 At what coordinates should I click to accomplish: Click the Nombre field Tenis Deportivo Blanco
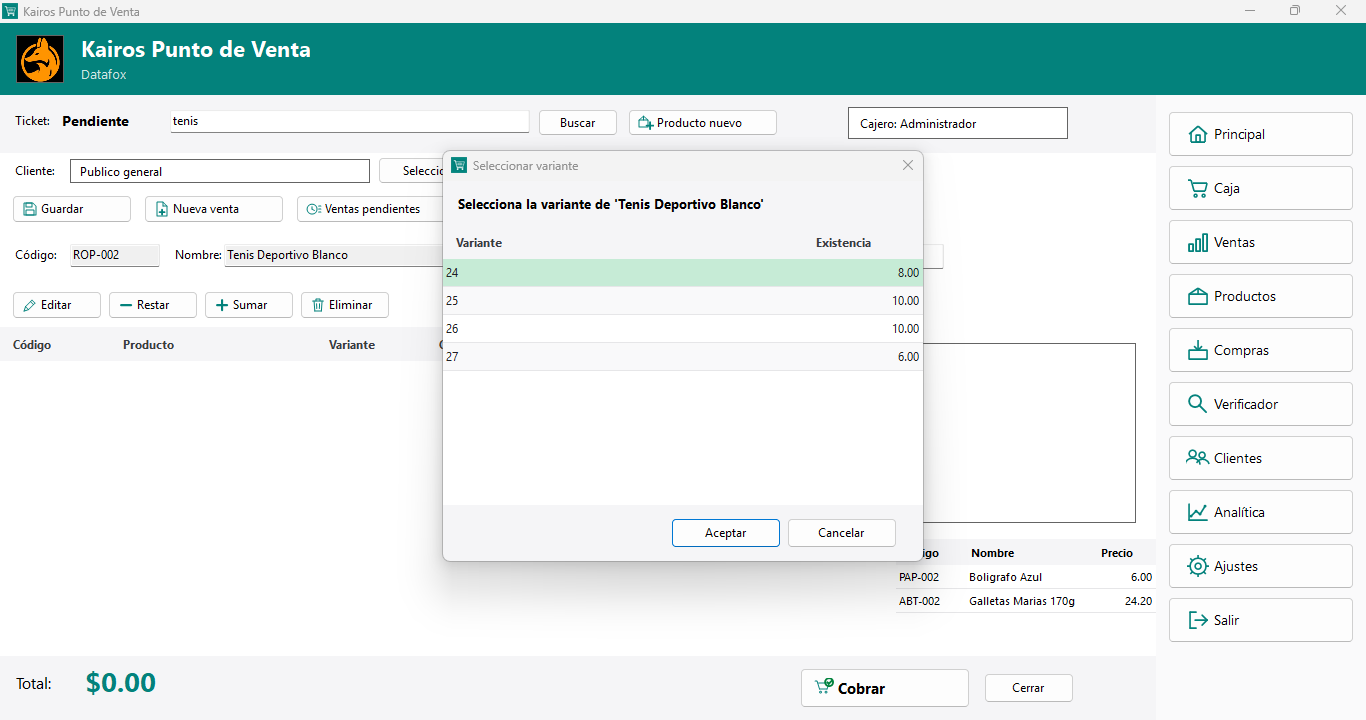tap(334, 255)
